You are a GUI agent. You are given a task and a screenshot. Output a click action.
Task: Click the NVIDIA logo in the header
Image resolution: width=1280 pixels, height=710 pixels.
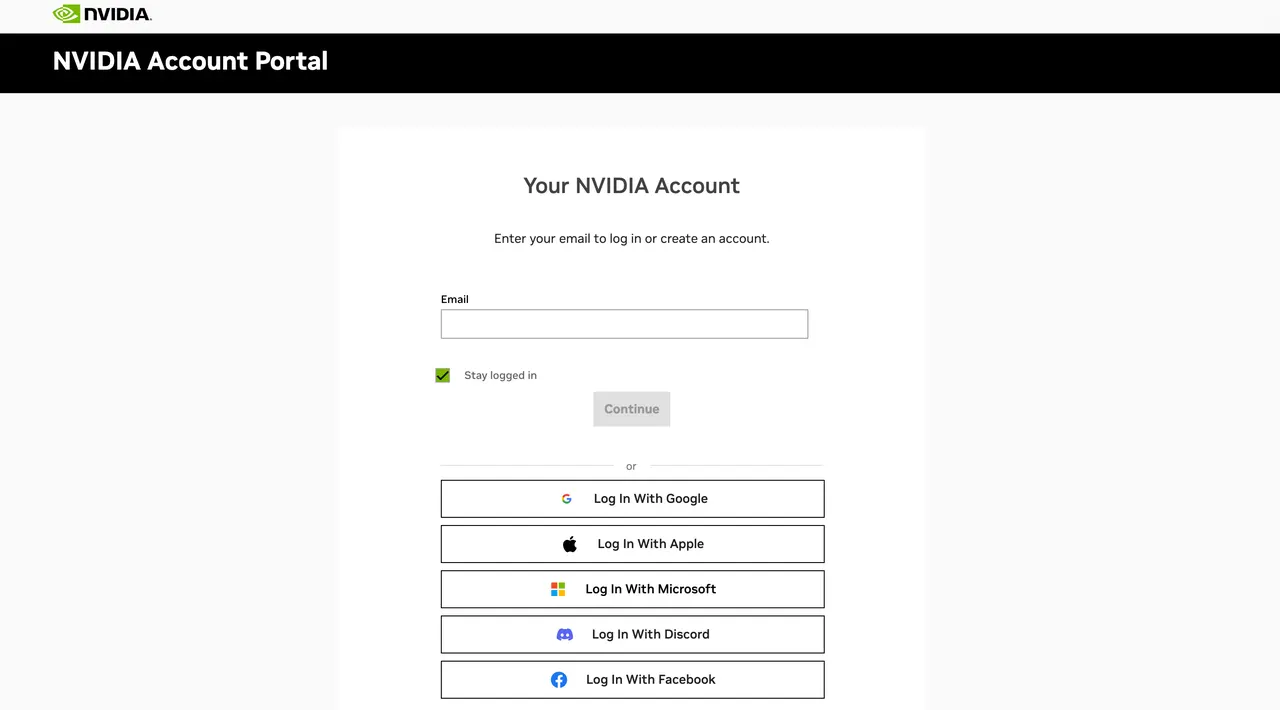click(x=102, y=14)
